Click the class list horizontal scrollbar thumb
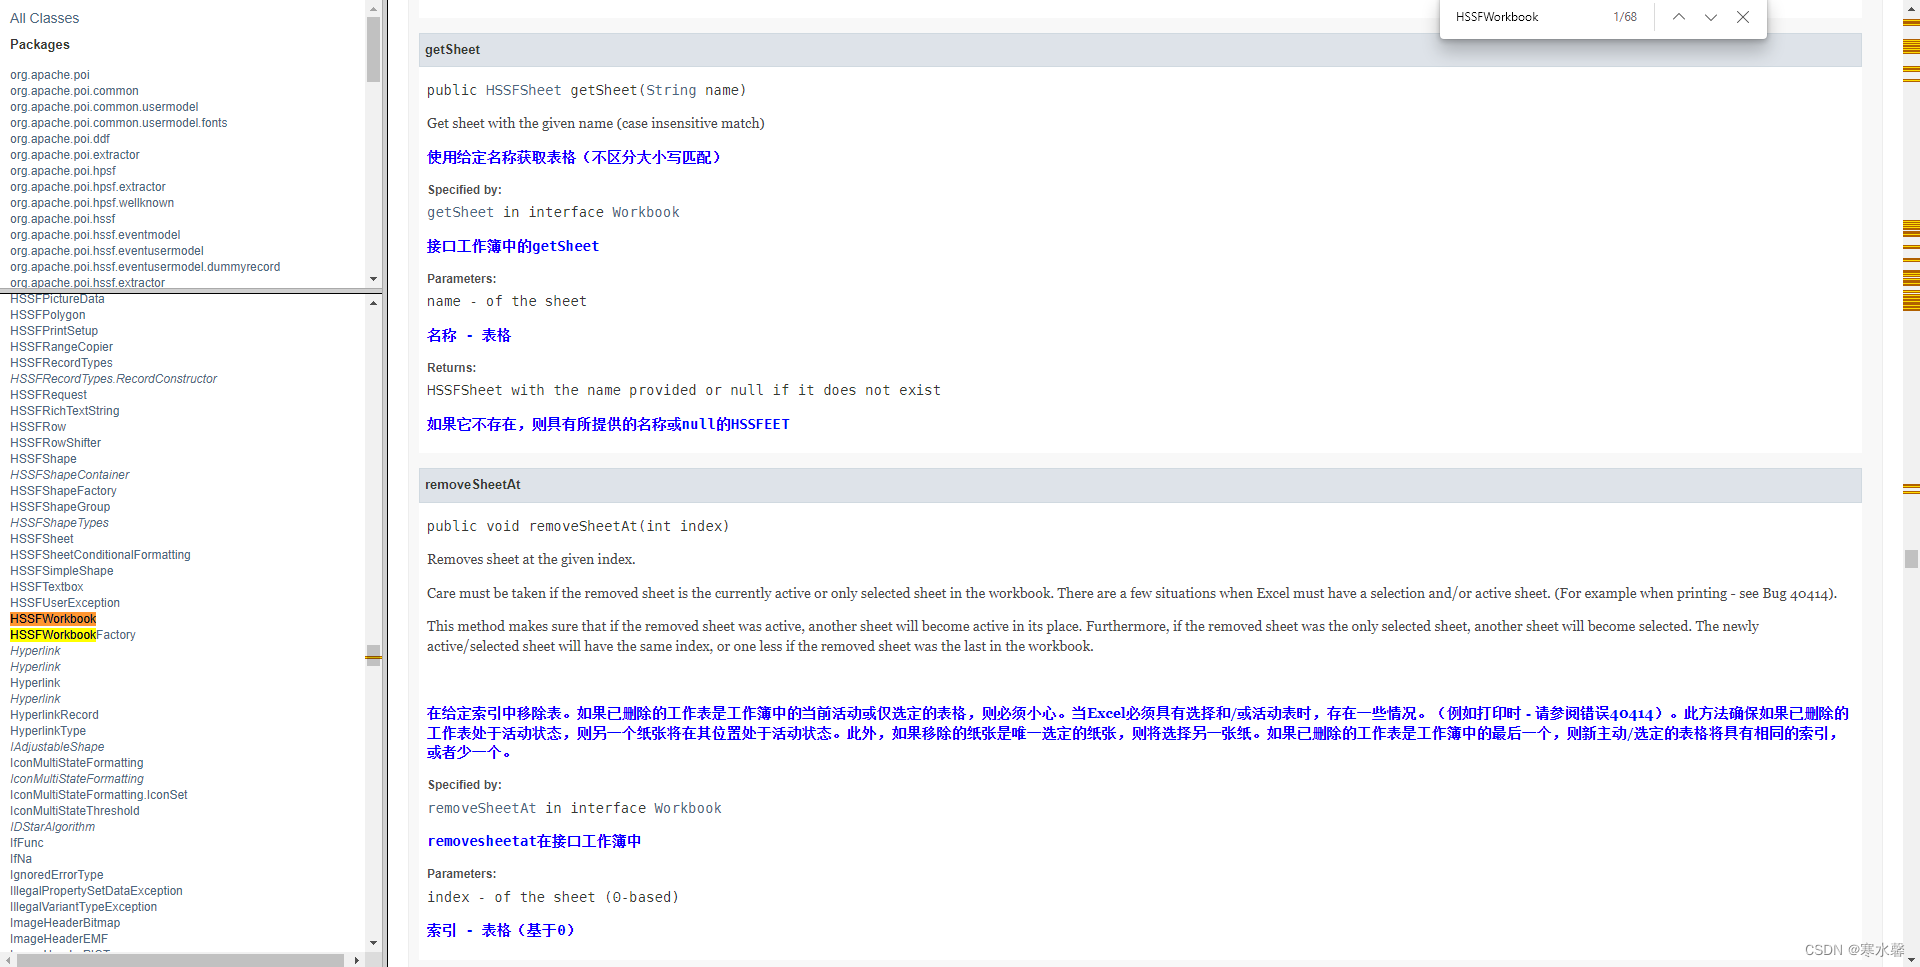 coord(181,960)
